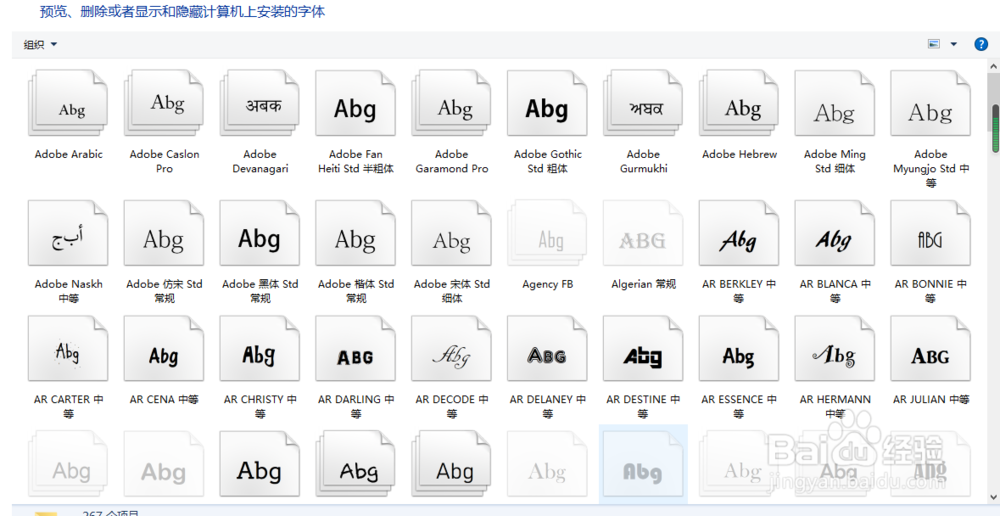Expand the view options dropdown arrow
This screenshot has height=516, width=1000.
tap(954, 44)
